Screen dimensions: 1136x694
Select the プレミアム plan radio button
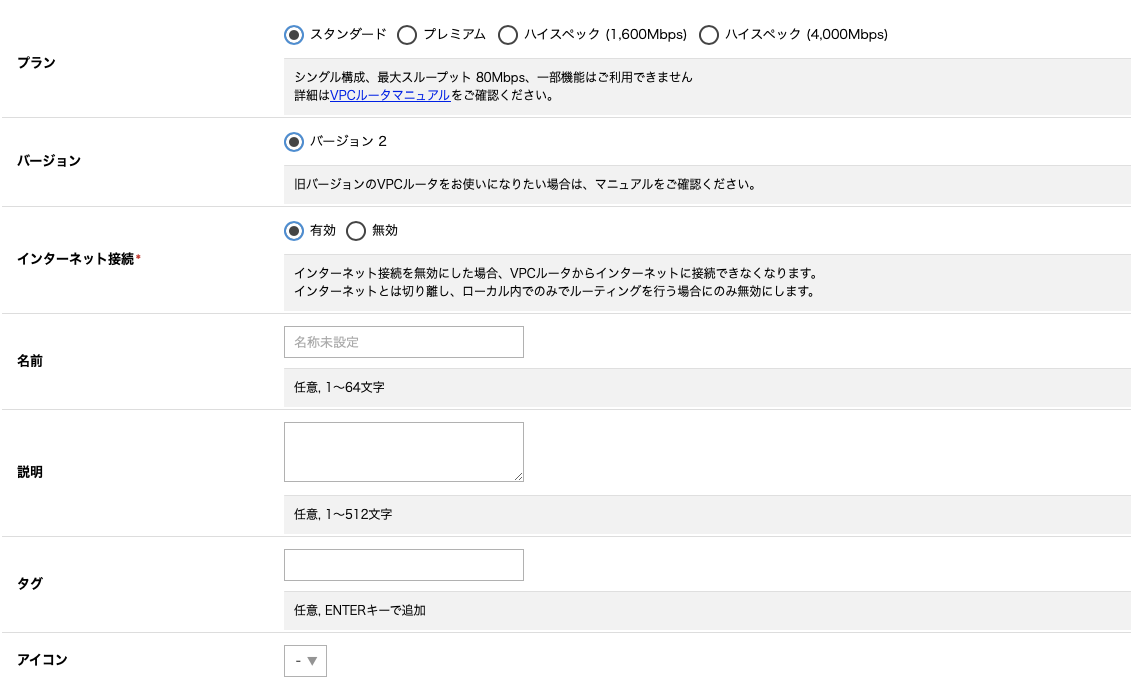pyautogui.click(x=407, y=34)
